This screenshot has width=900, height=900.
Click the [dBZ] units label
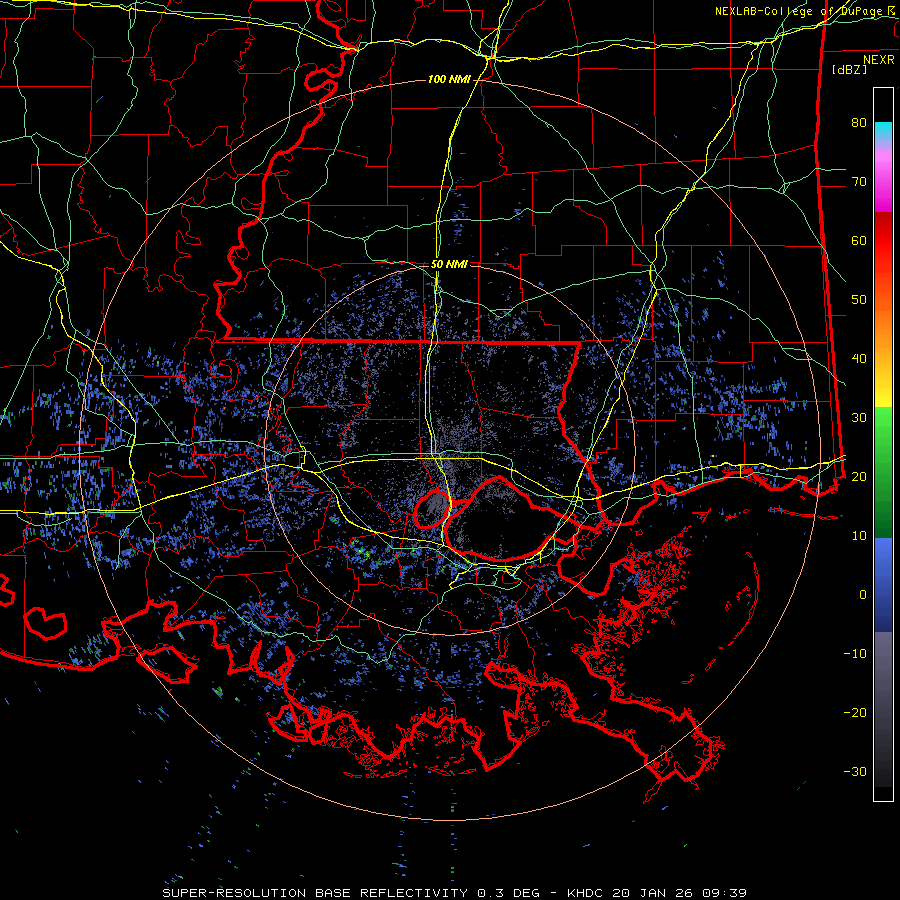tap(849, 69)
